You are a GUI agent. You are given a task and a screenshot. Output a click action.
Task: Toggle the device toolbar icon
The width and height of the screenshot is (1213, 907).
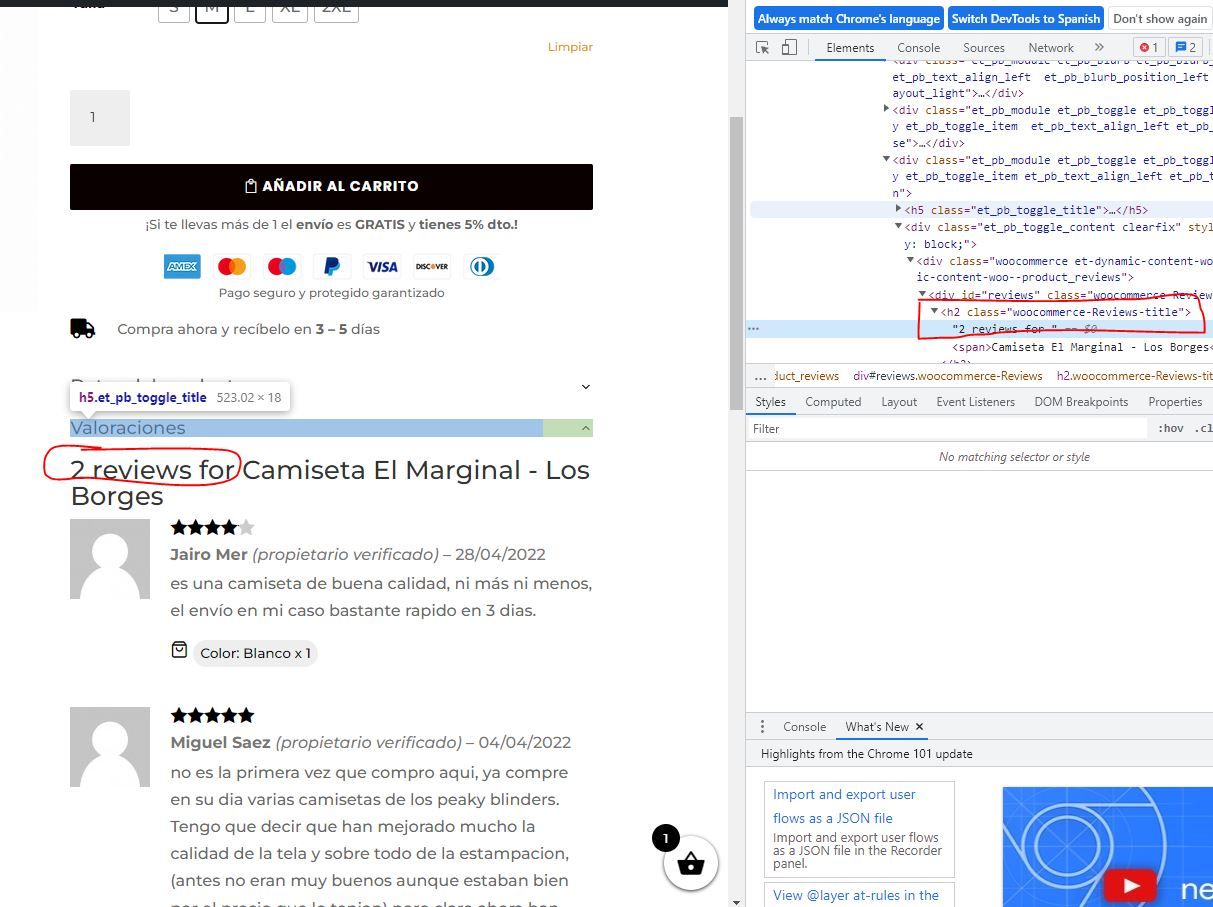click(x=789, y=47)
